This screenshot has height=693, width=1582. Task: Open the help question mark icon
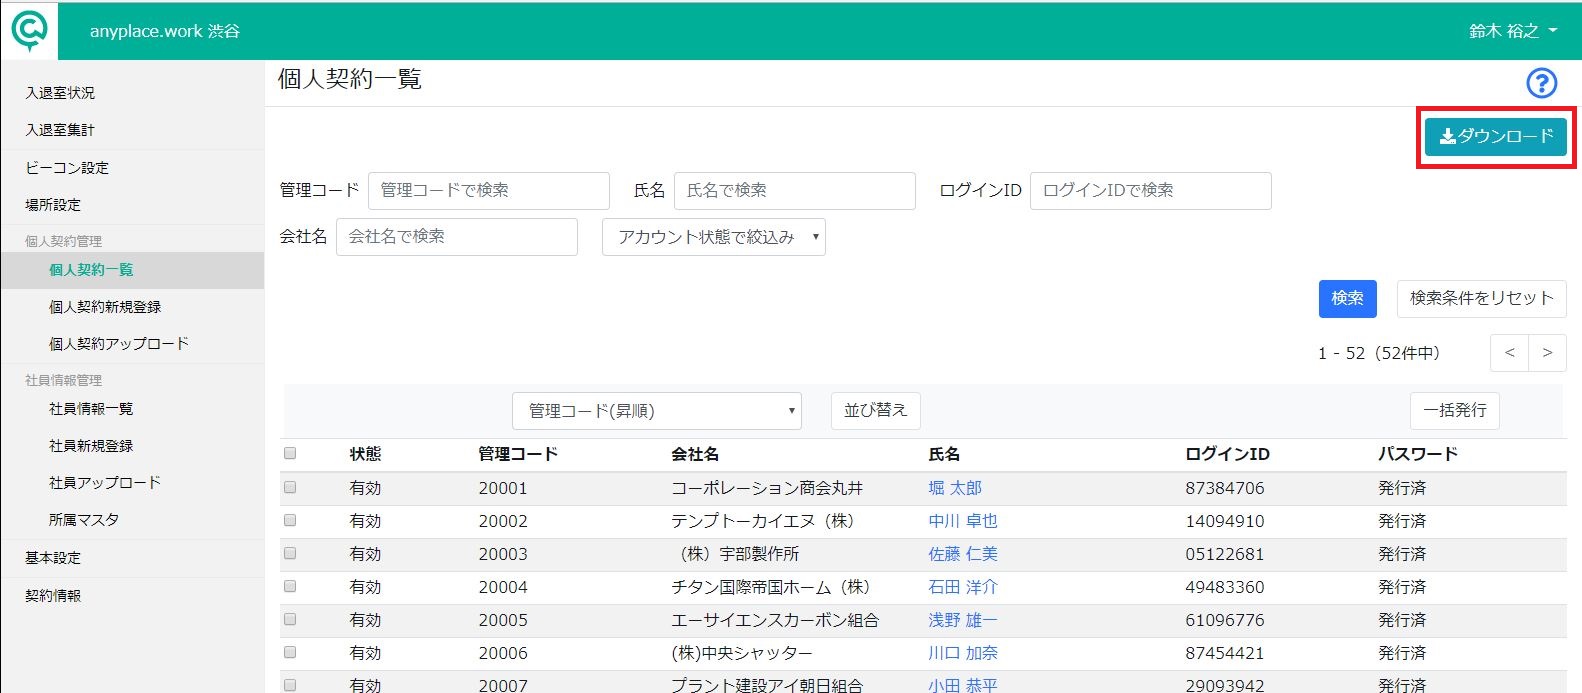pos(1542,83)
